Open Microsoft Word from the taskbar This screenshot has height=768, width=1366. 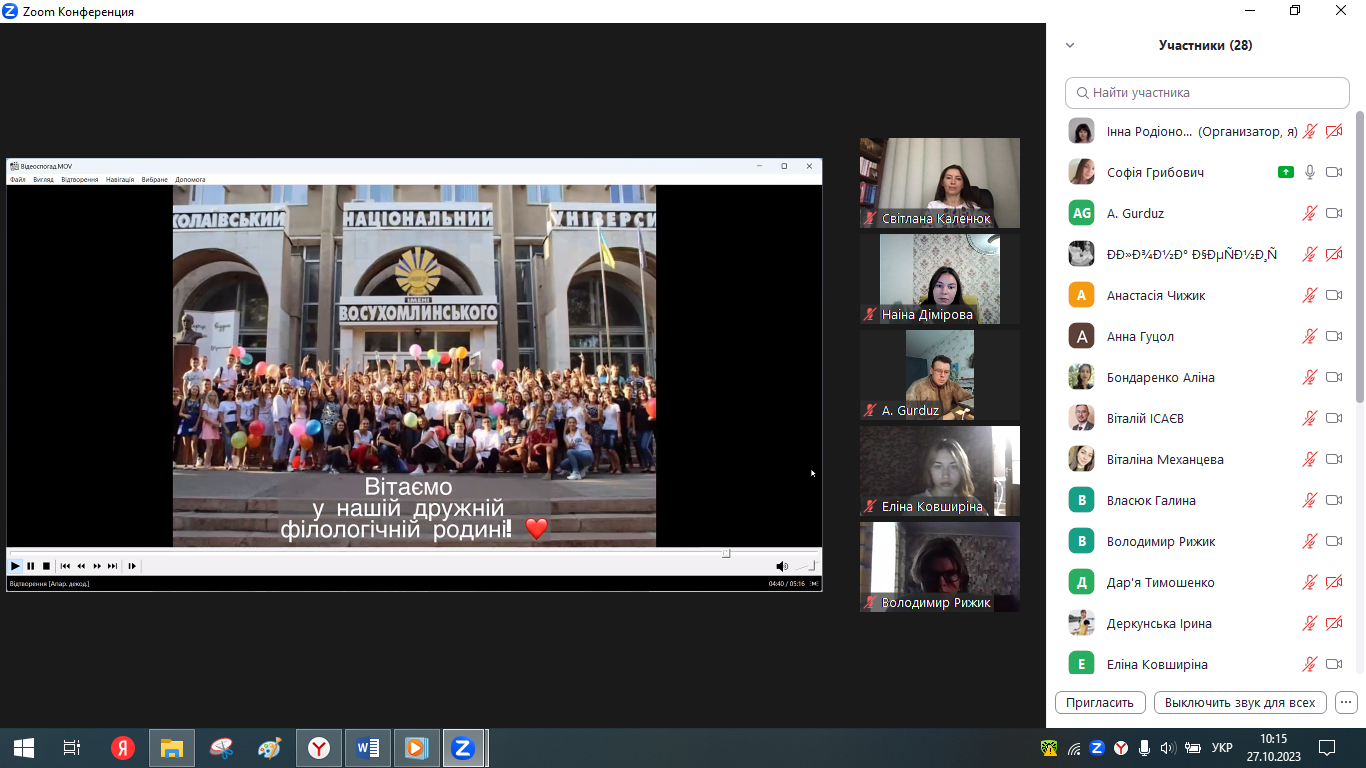click(x=367, y=747)
